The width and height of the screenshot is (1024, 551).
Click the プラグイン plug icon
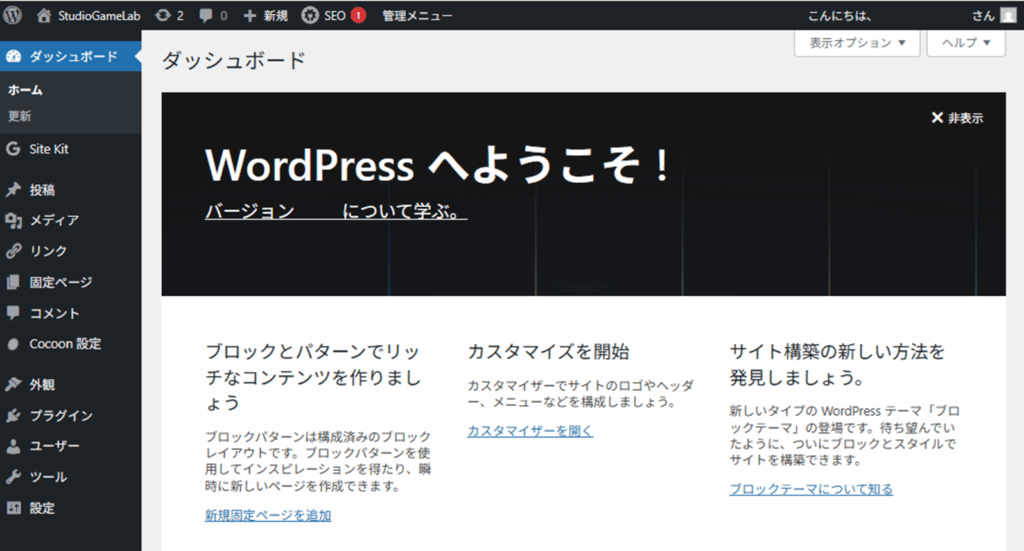13,415
